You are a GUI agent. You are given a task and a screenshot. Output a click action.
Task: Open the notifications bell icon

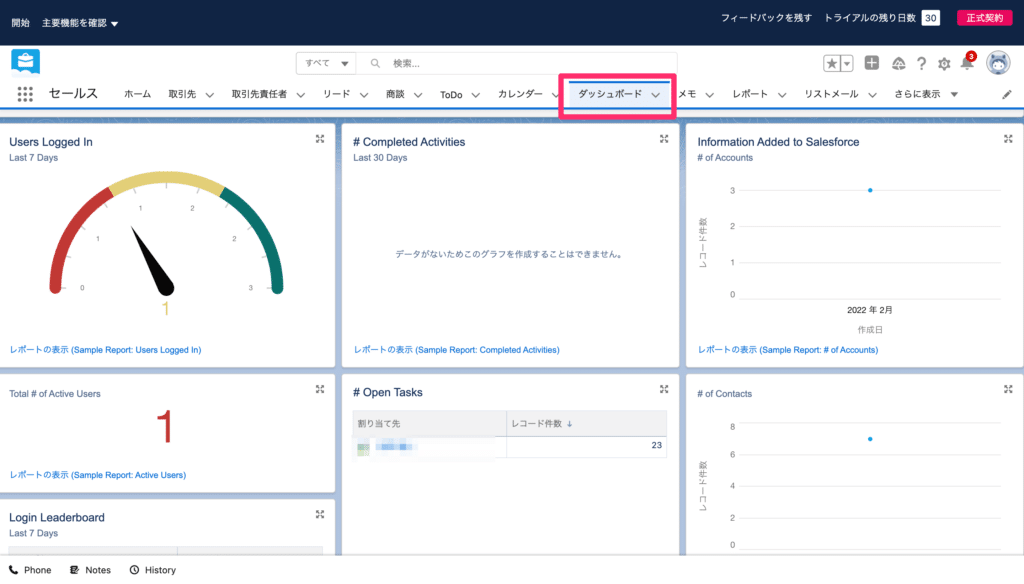[967, 63]
